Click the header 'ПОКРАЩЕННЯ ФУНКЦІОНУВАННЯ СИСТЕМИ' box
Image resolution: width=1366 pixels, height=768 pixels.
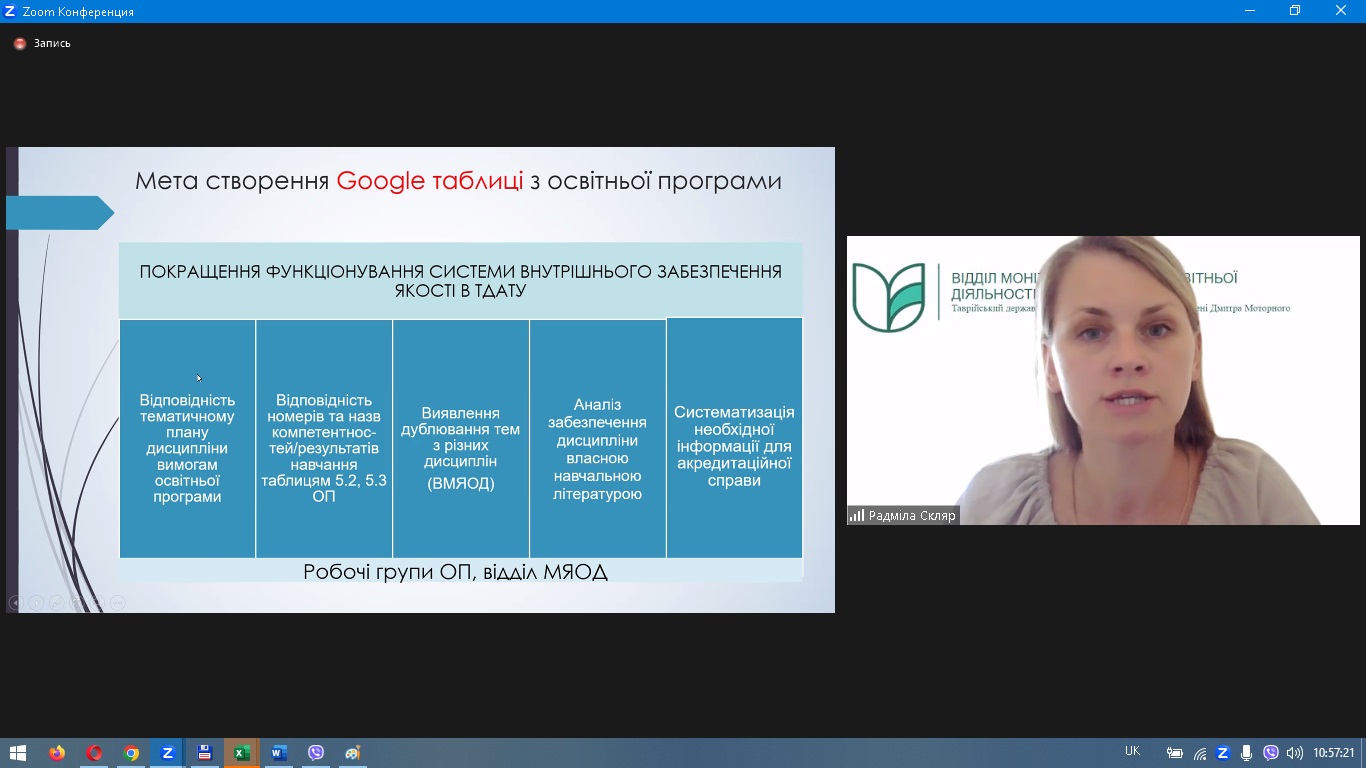point(460,280)
